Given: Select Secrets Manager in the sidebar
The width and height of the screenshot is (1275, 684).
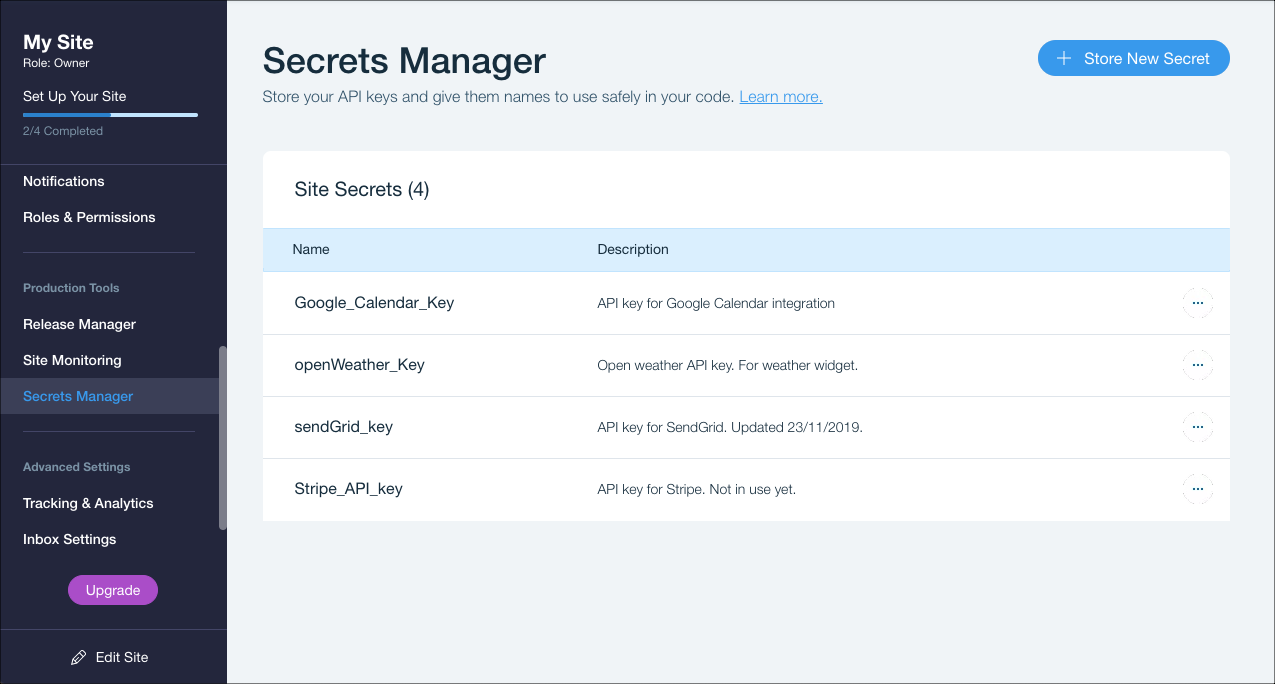Looking at the screenshot, I should pos(78,396).
